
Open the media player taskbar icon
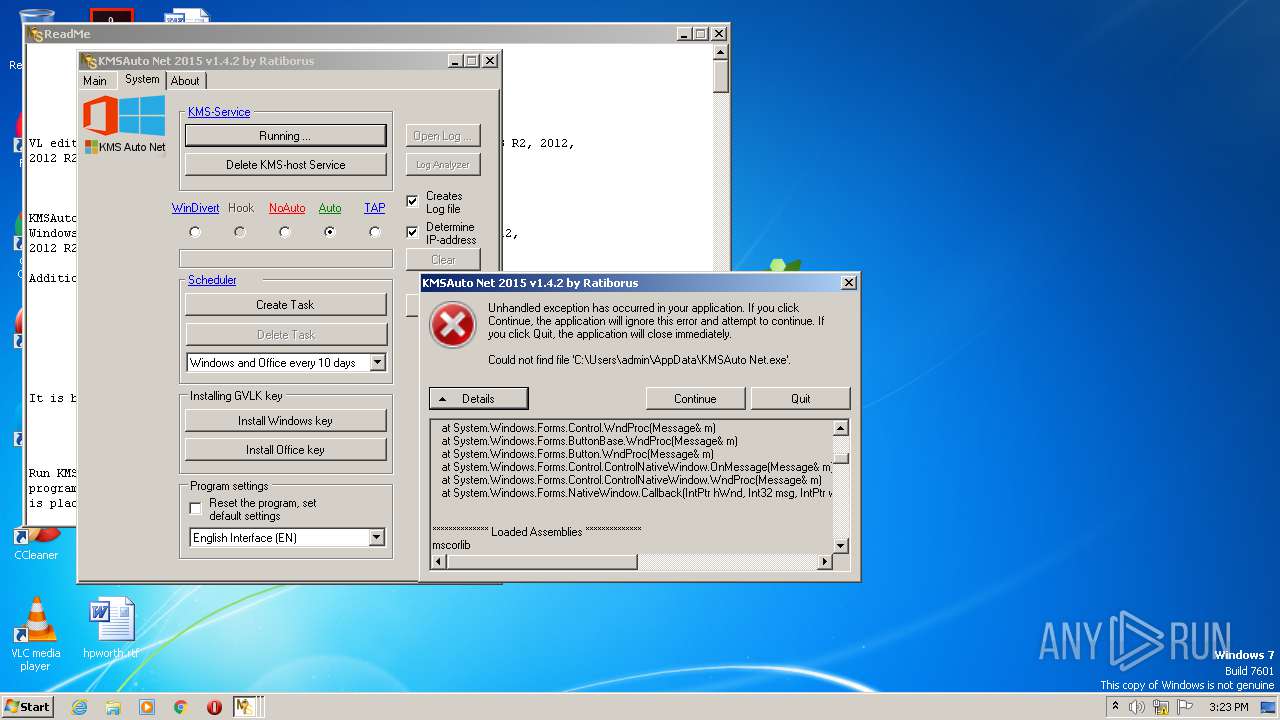tap(147, 707)
